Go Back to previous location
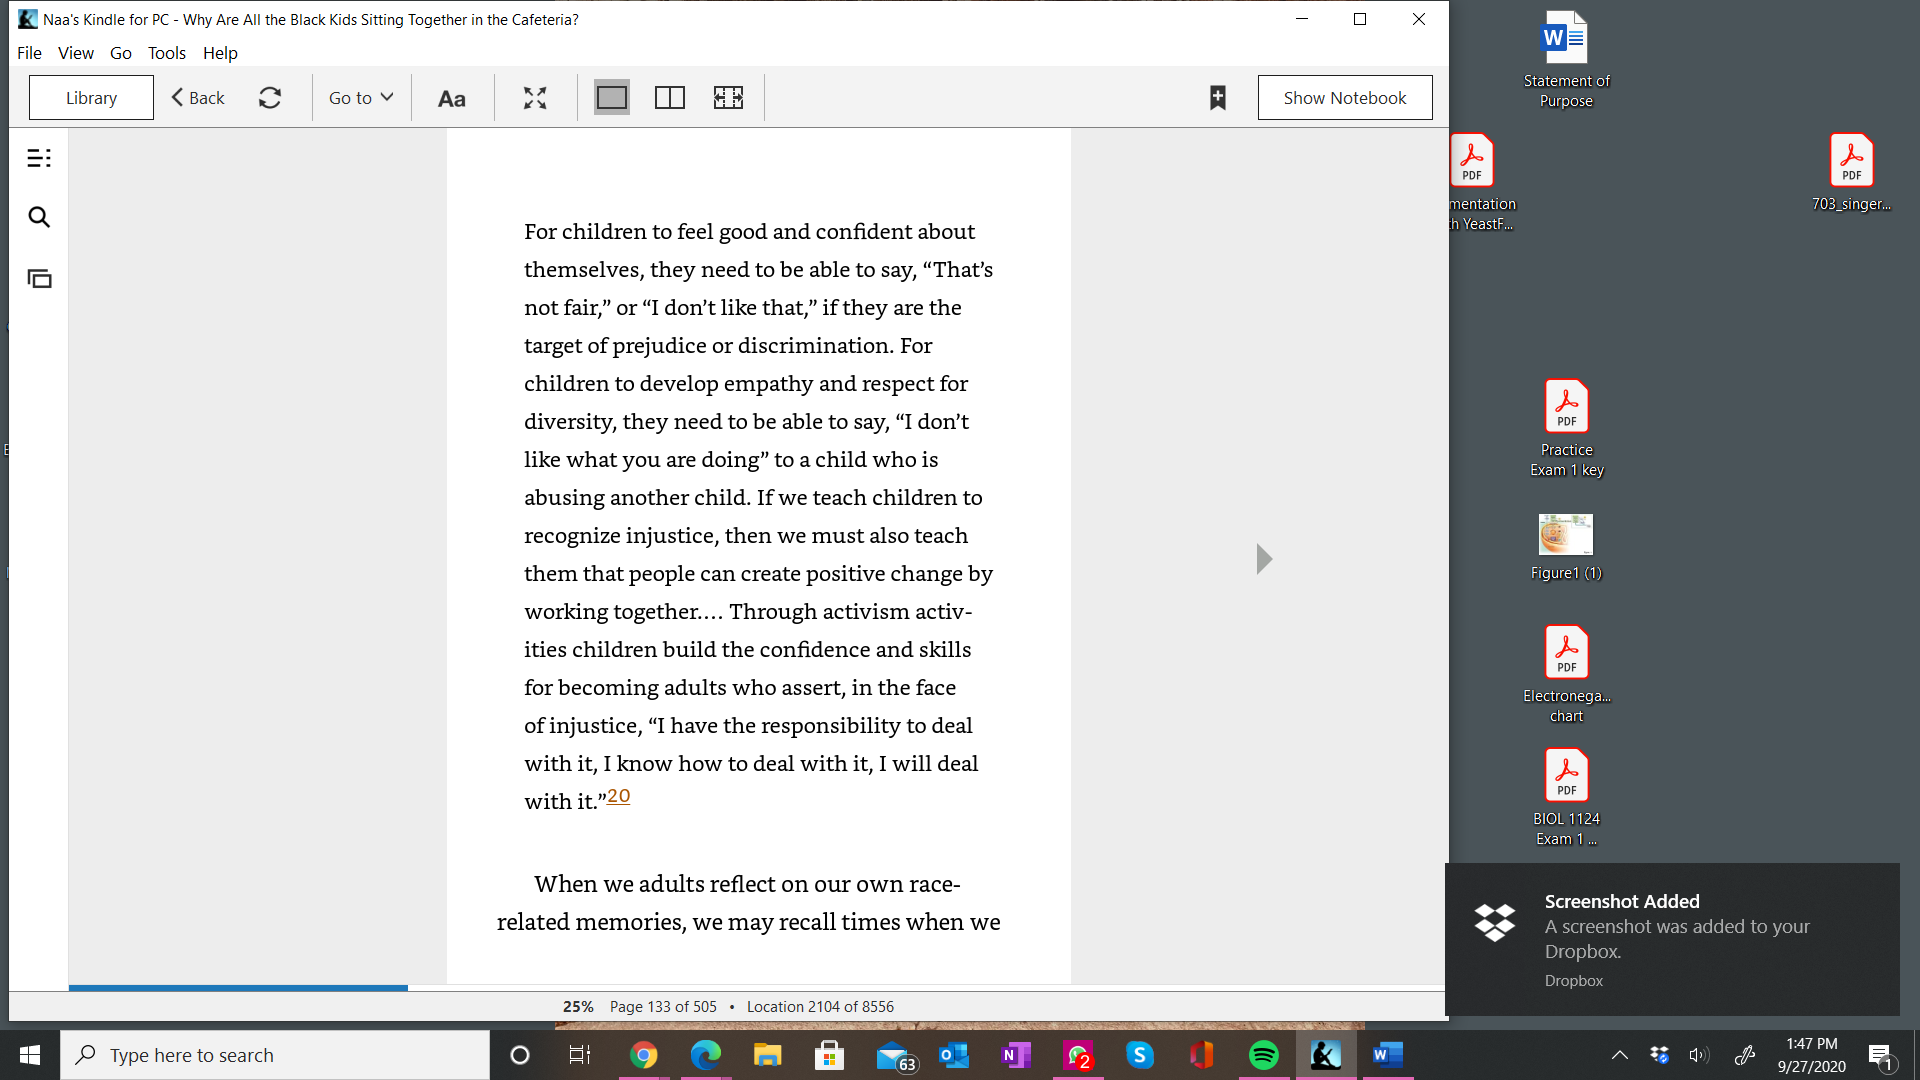The width and height of the screenshot is (1920, 1080). (198, 97)
